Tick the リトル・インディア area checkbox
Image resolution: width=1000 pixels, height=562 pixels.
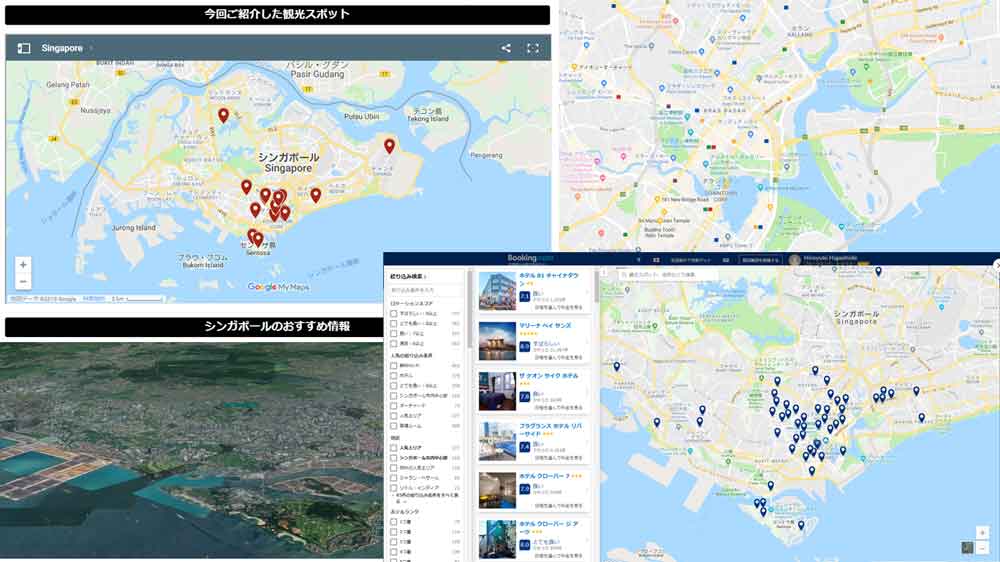tap(393, 488)
